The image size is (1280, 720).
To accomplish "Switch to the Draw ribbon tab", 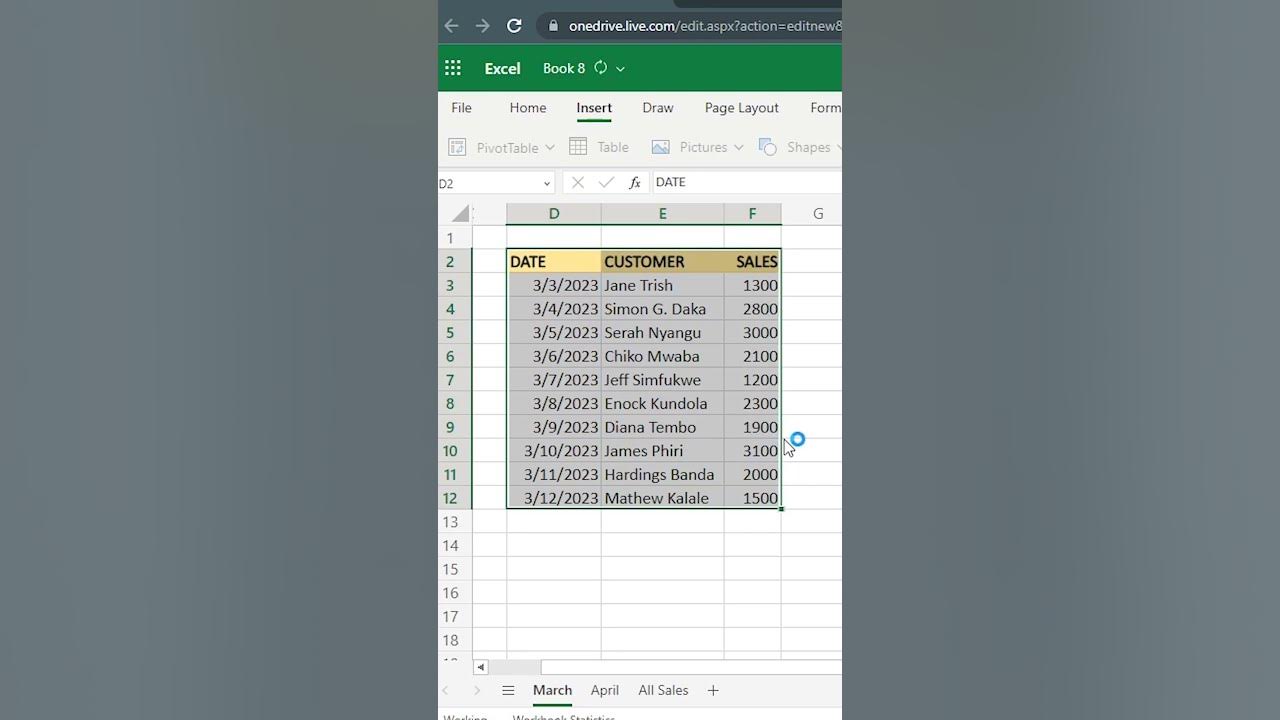I will 658,108.
